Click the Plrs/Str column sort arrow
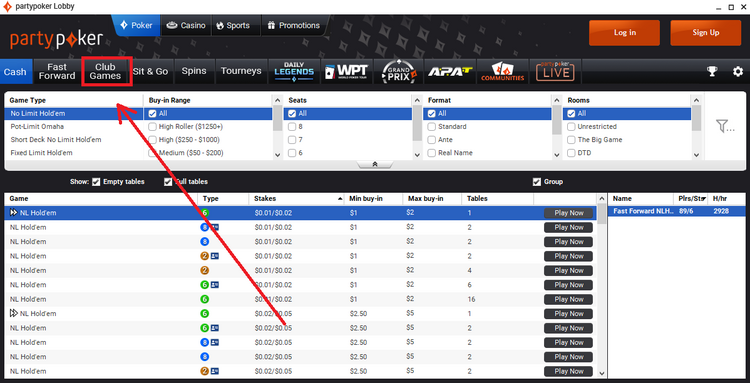Viewport: 750px width, 383px height. [704, 198]
